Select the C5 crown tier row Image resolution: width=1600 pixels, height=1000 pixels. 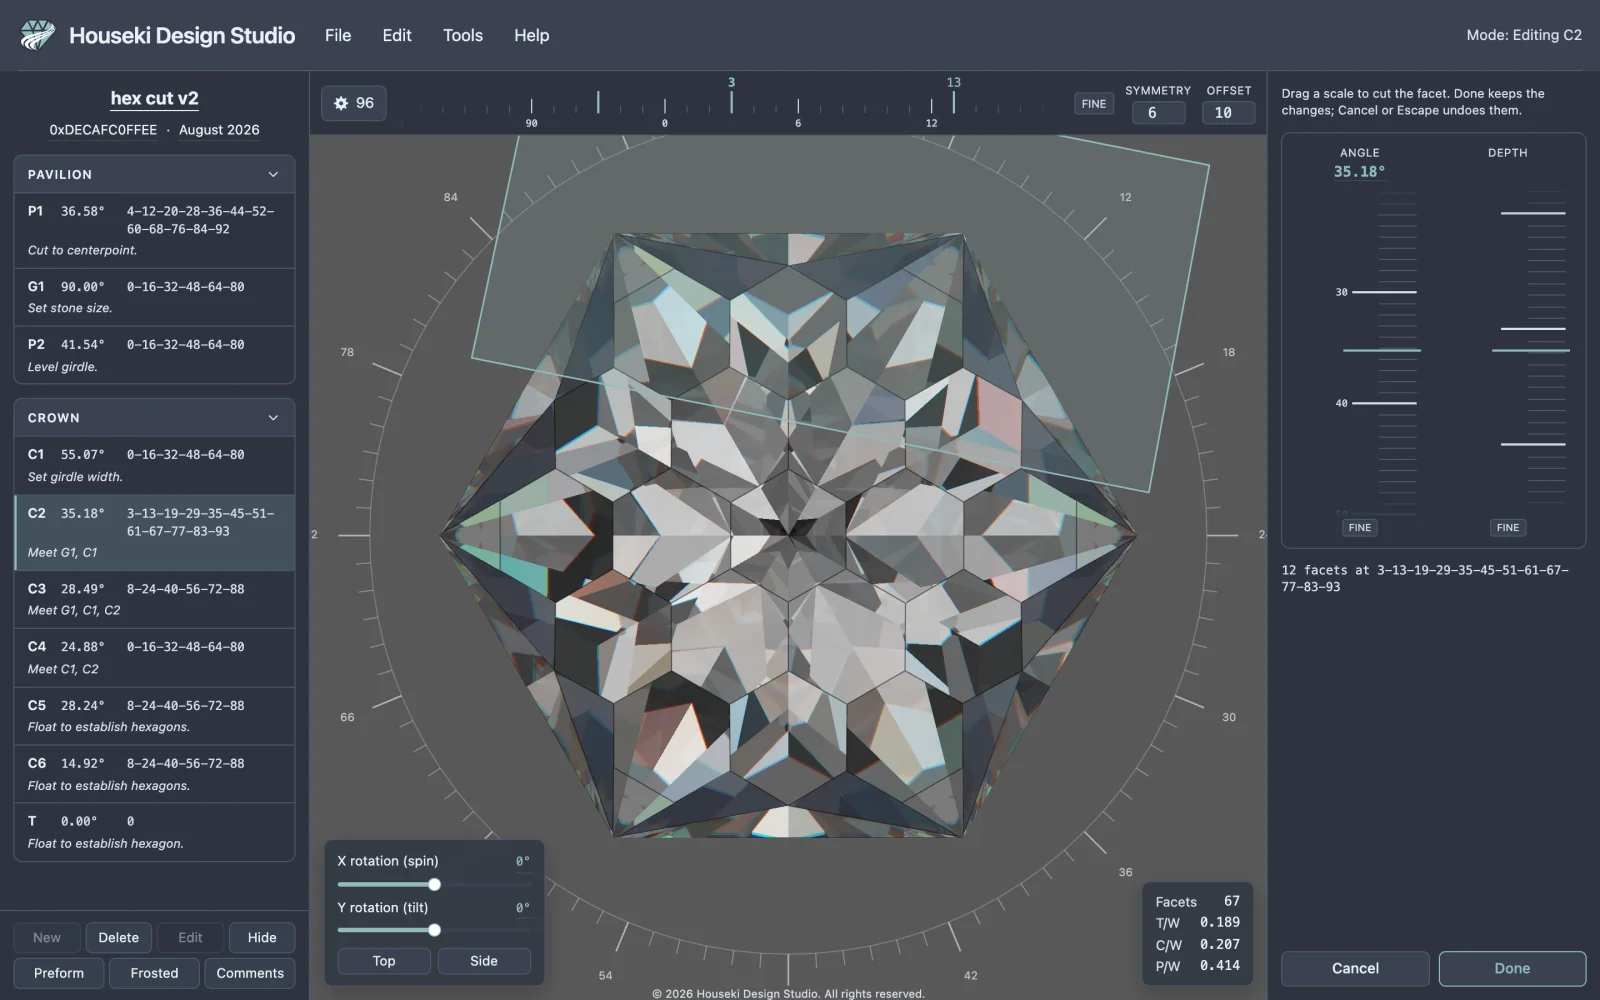[154, 715]
